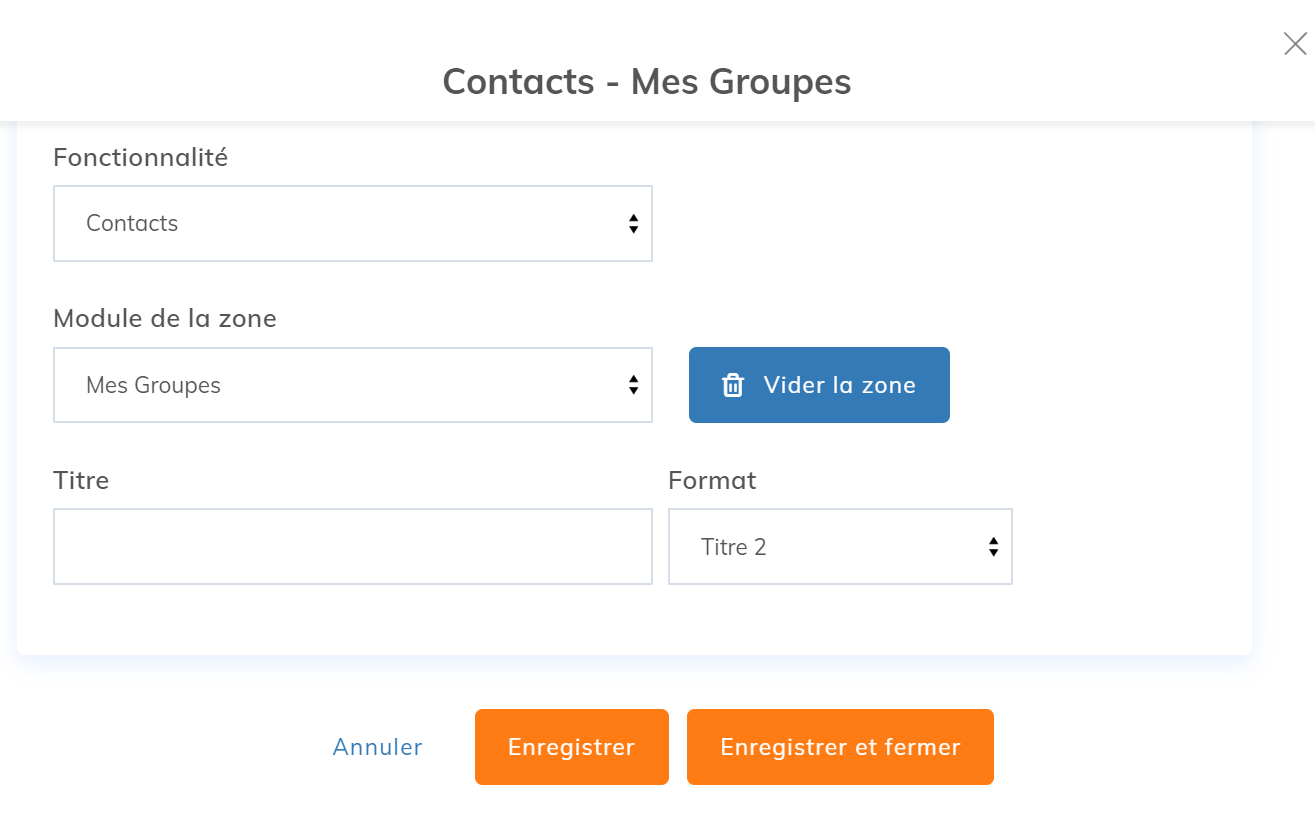Select the Mes Groupes value text
This screenshot has height=813, width=1315.
click(x=153, y=385)
